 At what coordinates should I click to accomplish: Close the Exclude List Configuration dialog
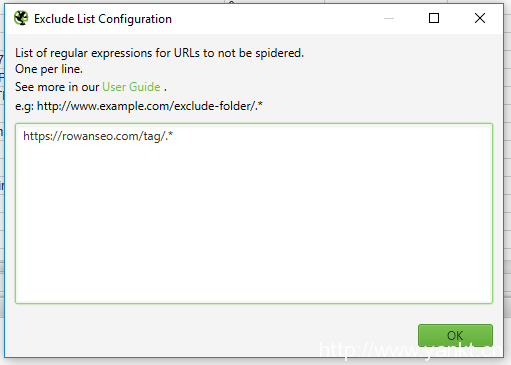480,18
